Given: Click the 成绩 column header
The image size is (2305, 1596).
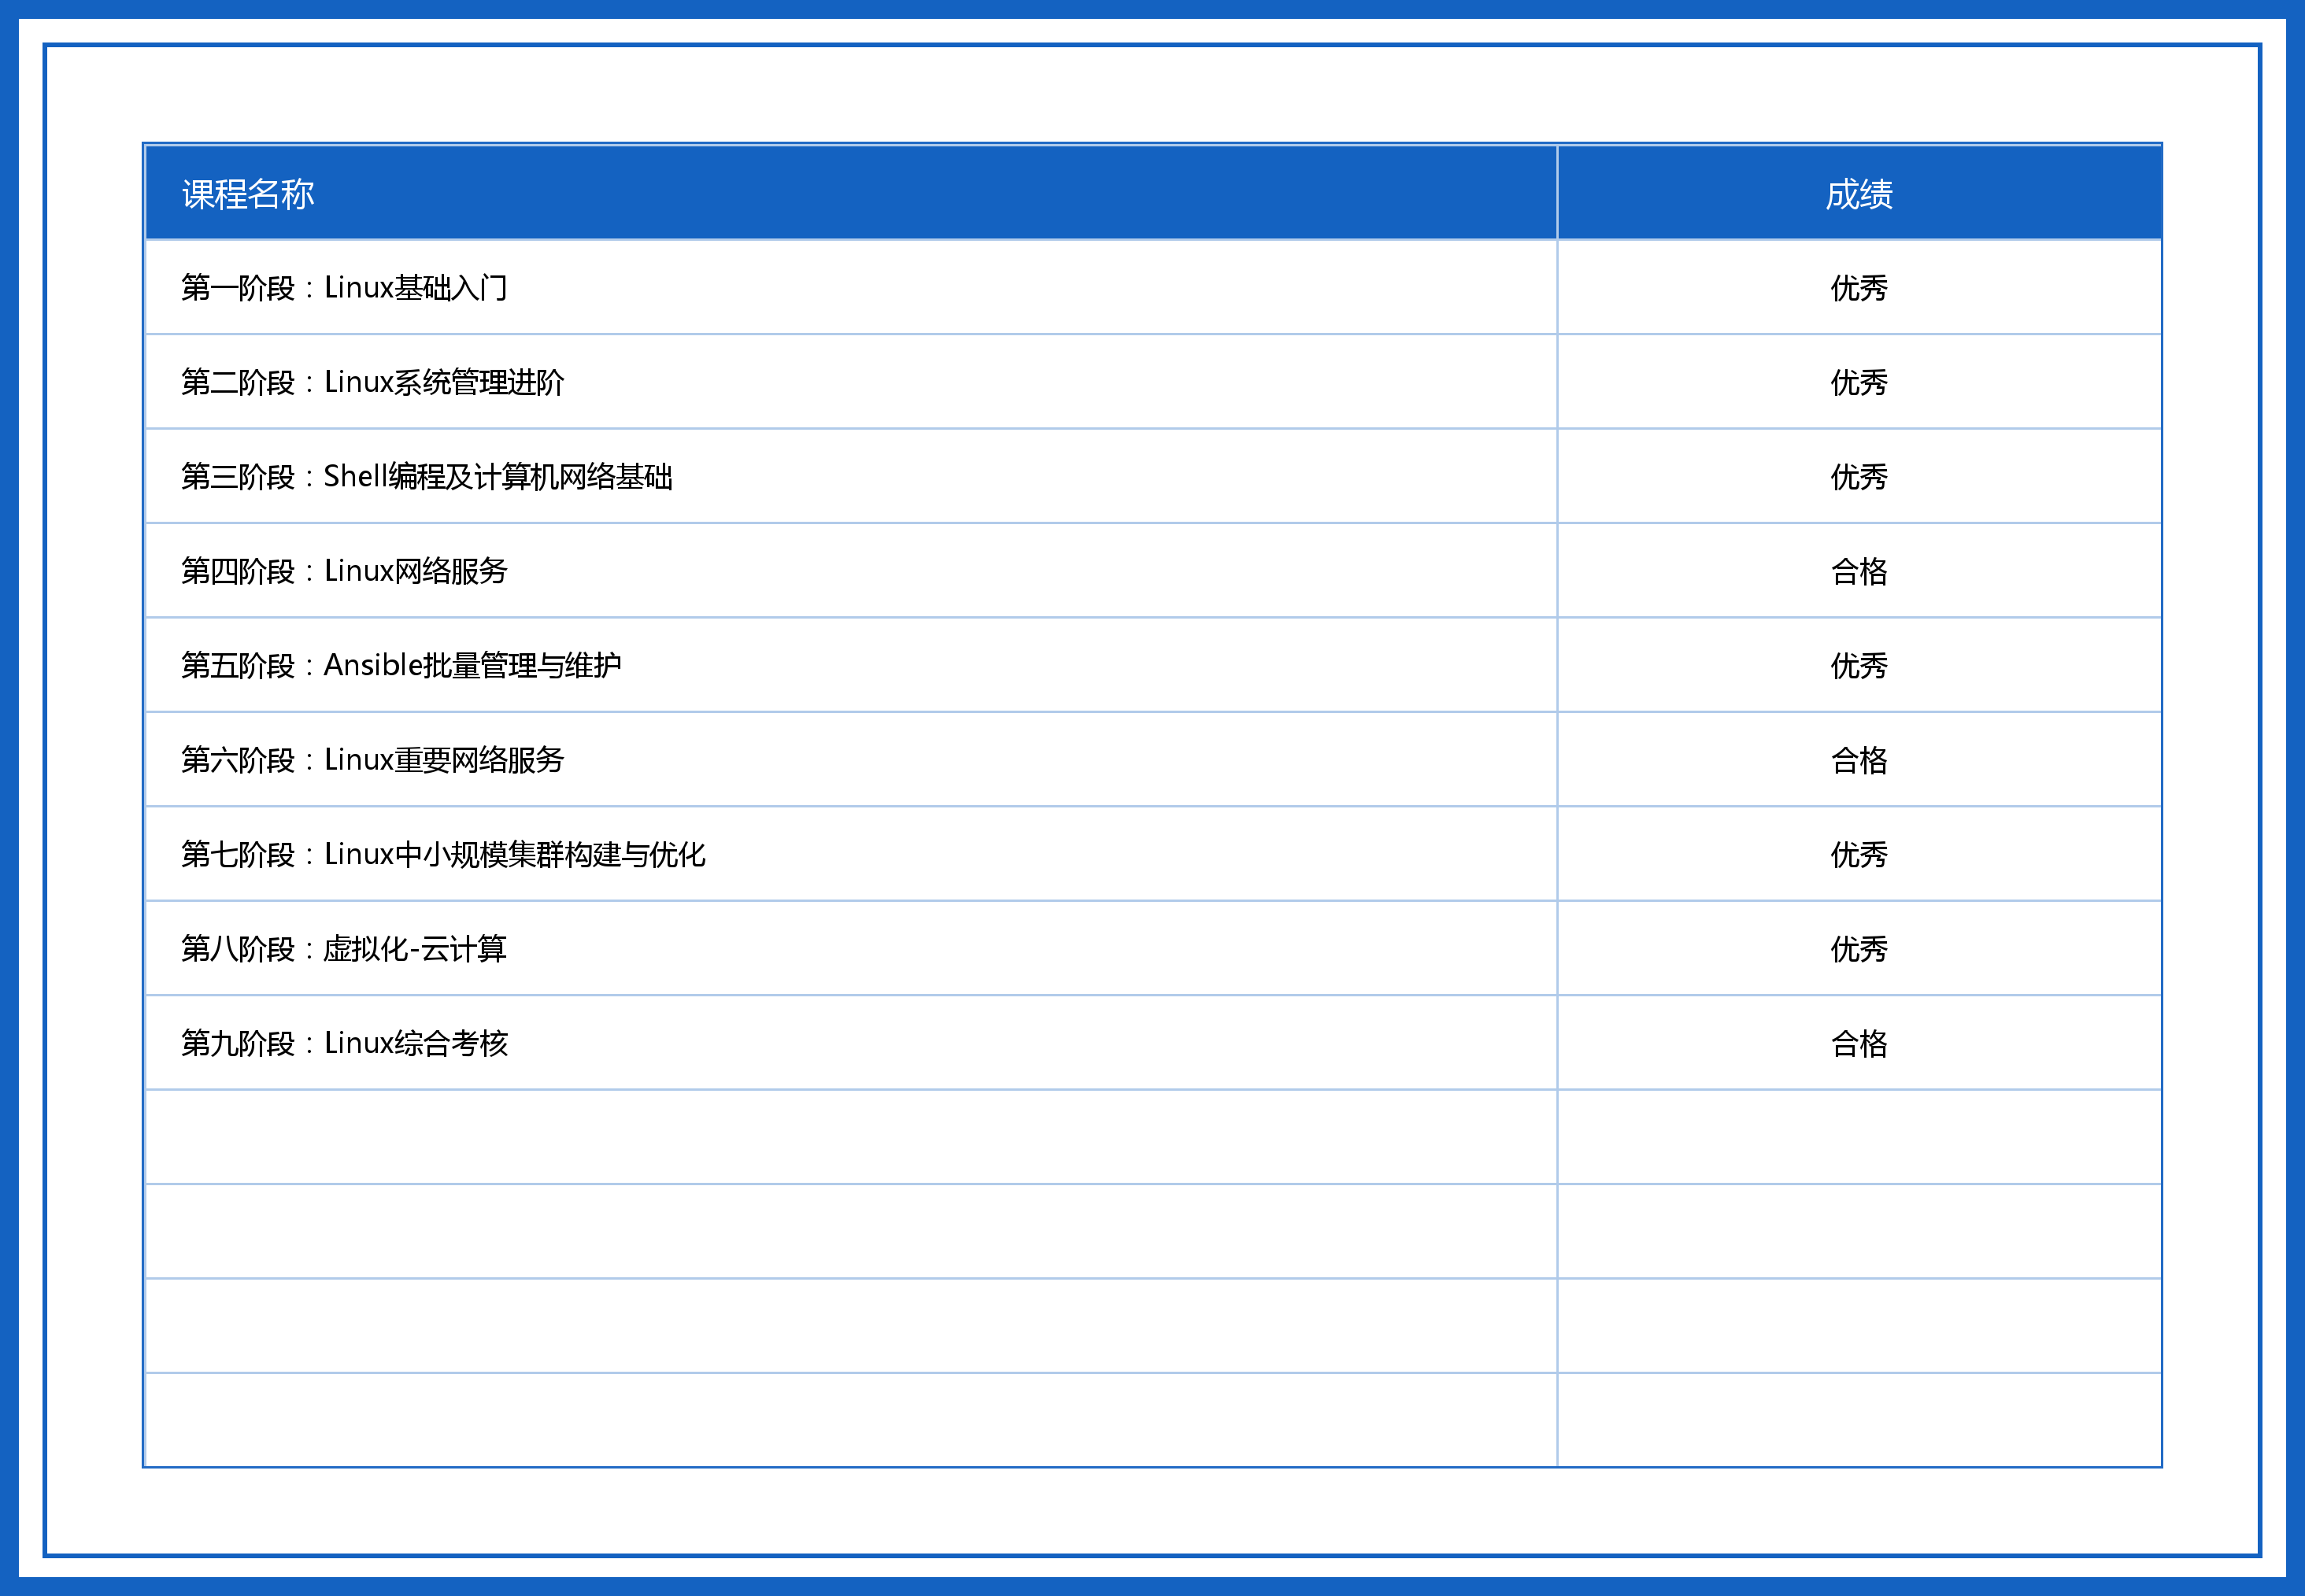Looking at the screenshot, I should (x=1858, y=194).
